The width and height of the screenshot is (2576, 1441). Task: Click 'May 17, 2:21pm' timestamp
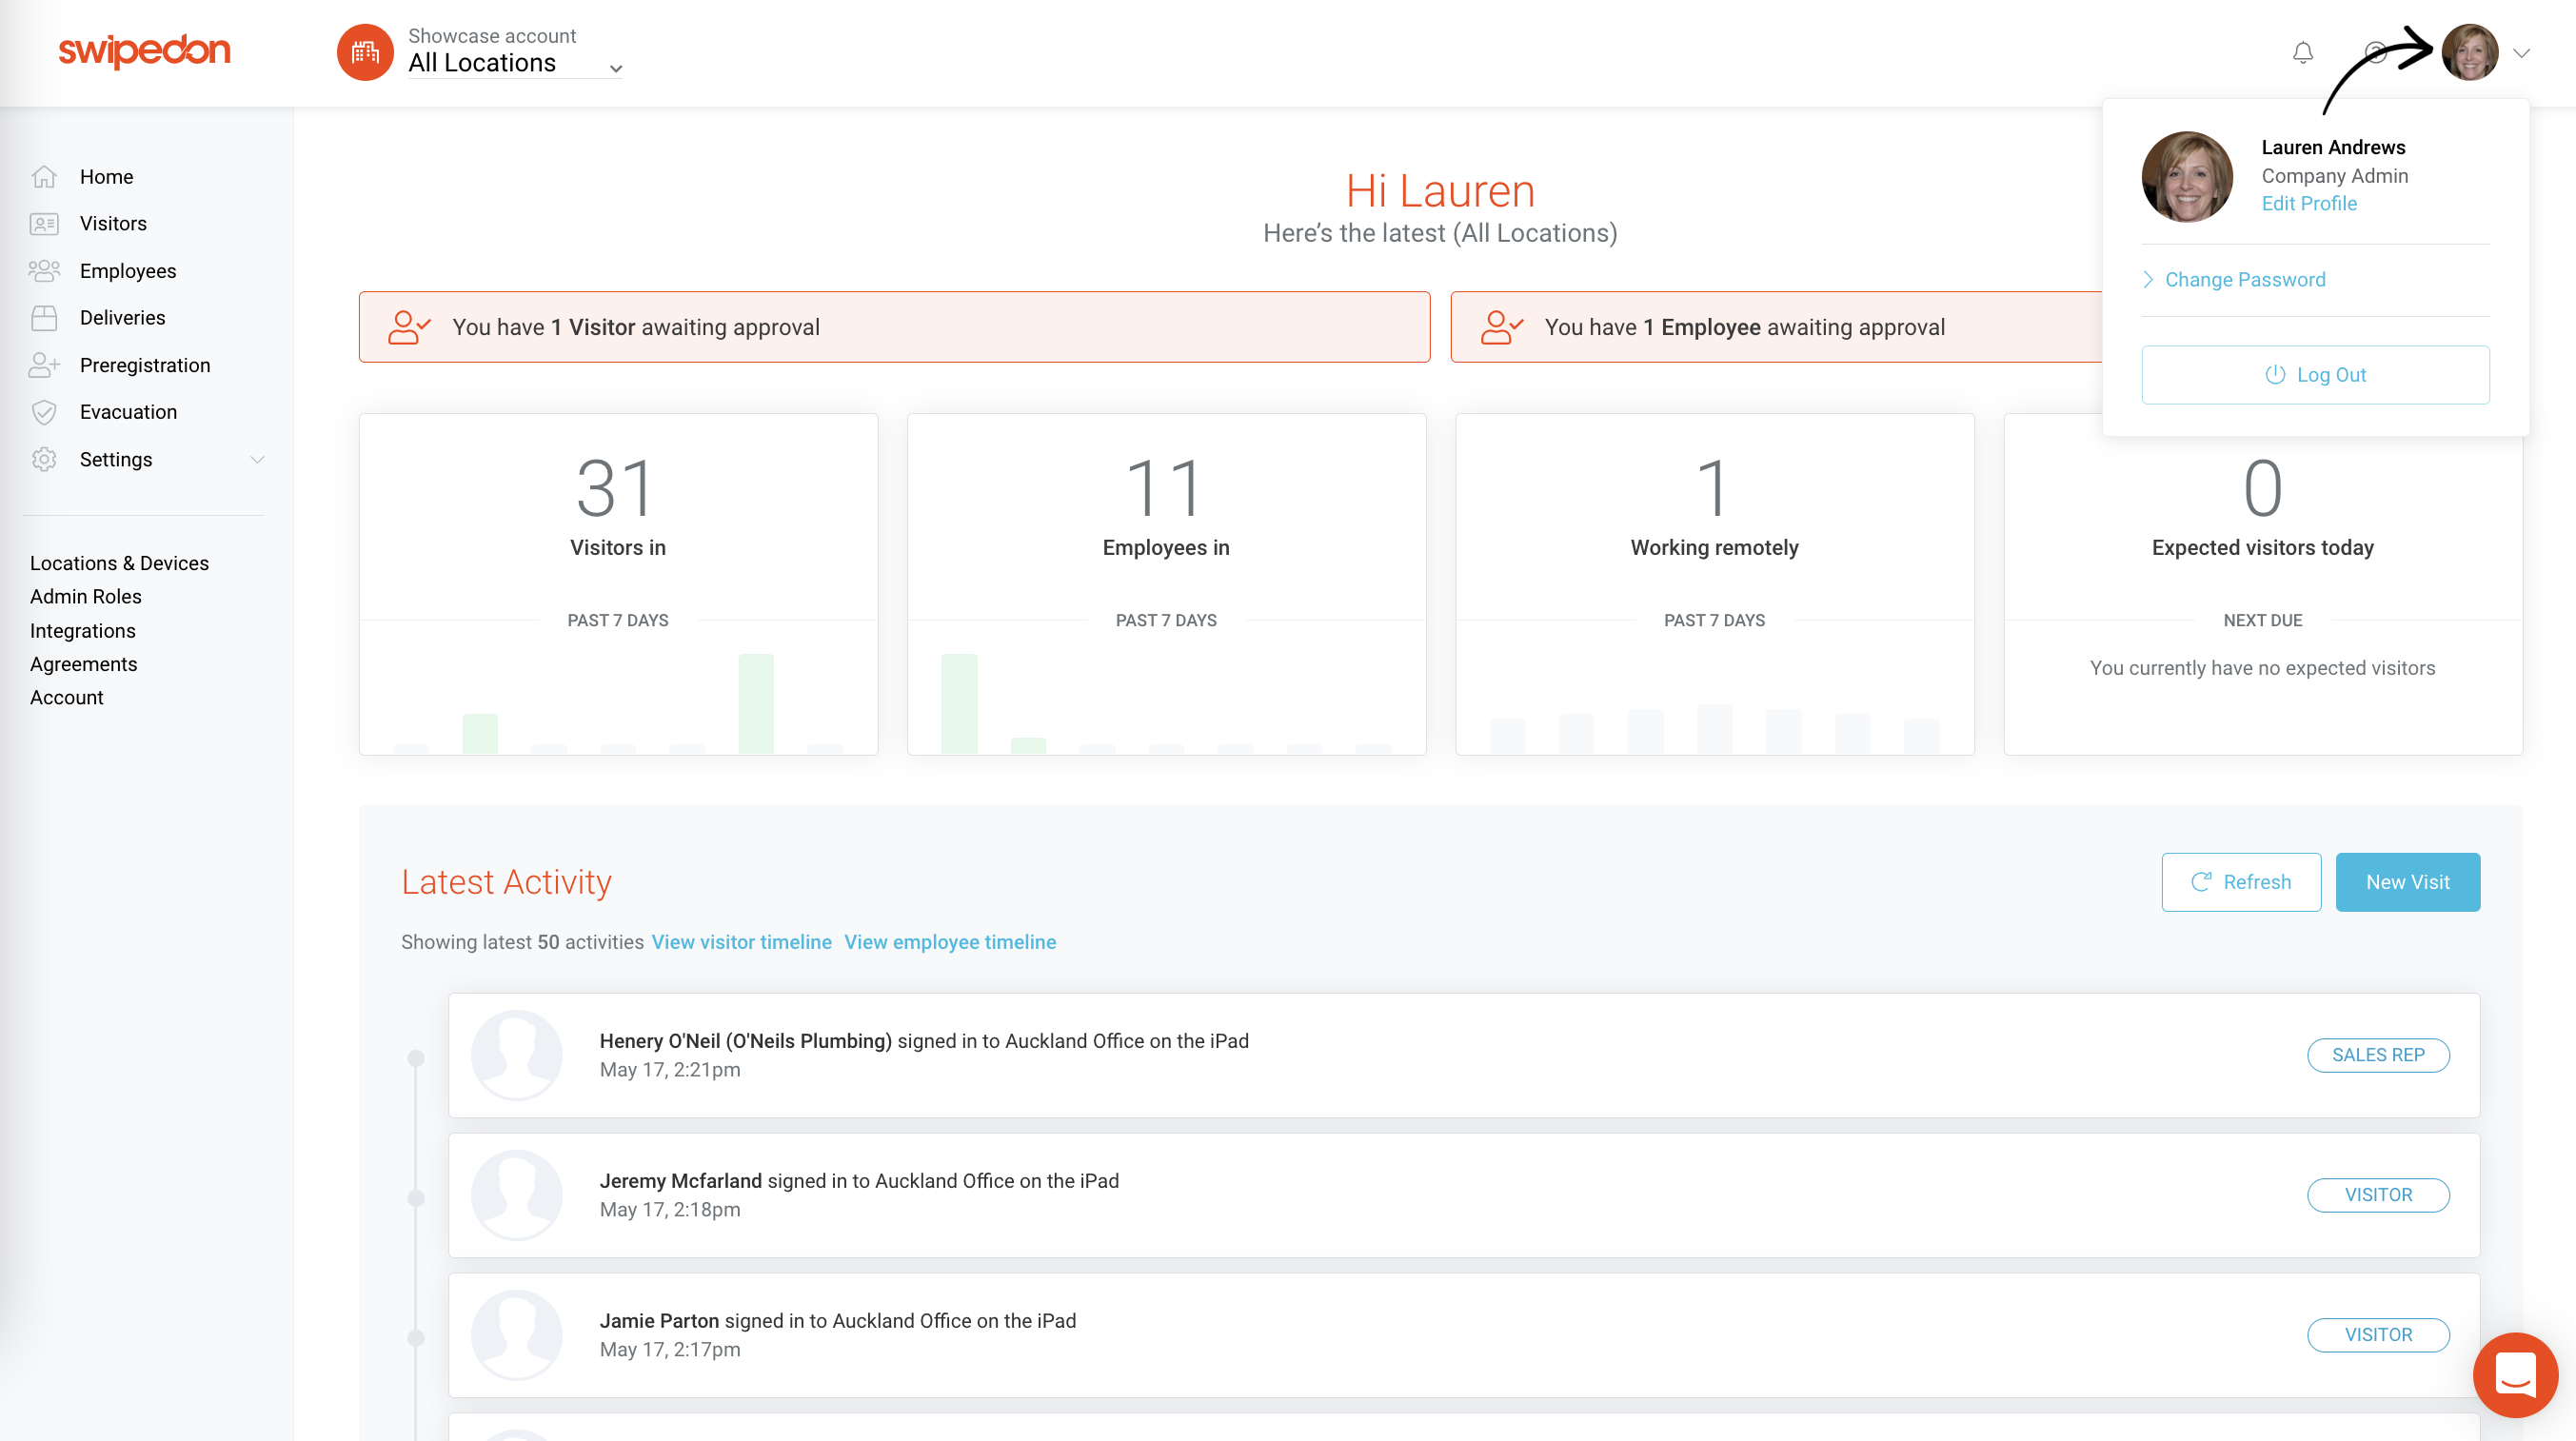pos(670,1070)
